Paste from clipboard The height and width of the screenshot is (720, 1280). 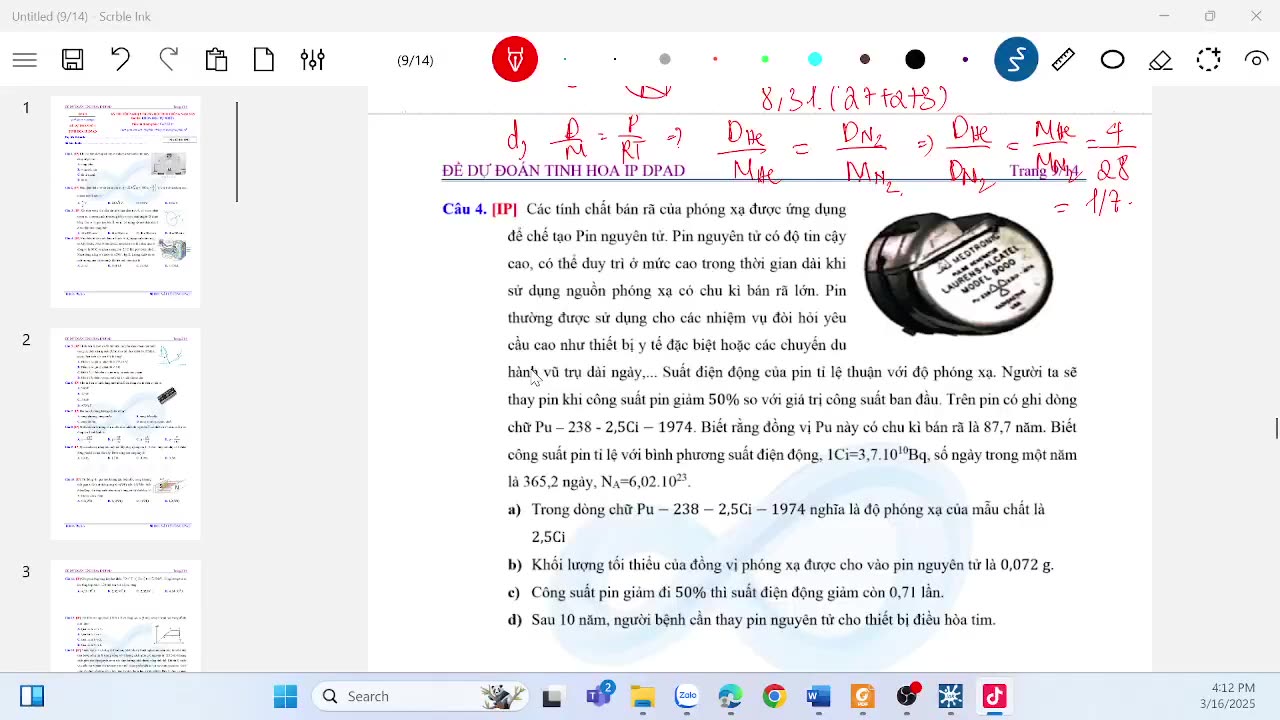[217, 60]
